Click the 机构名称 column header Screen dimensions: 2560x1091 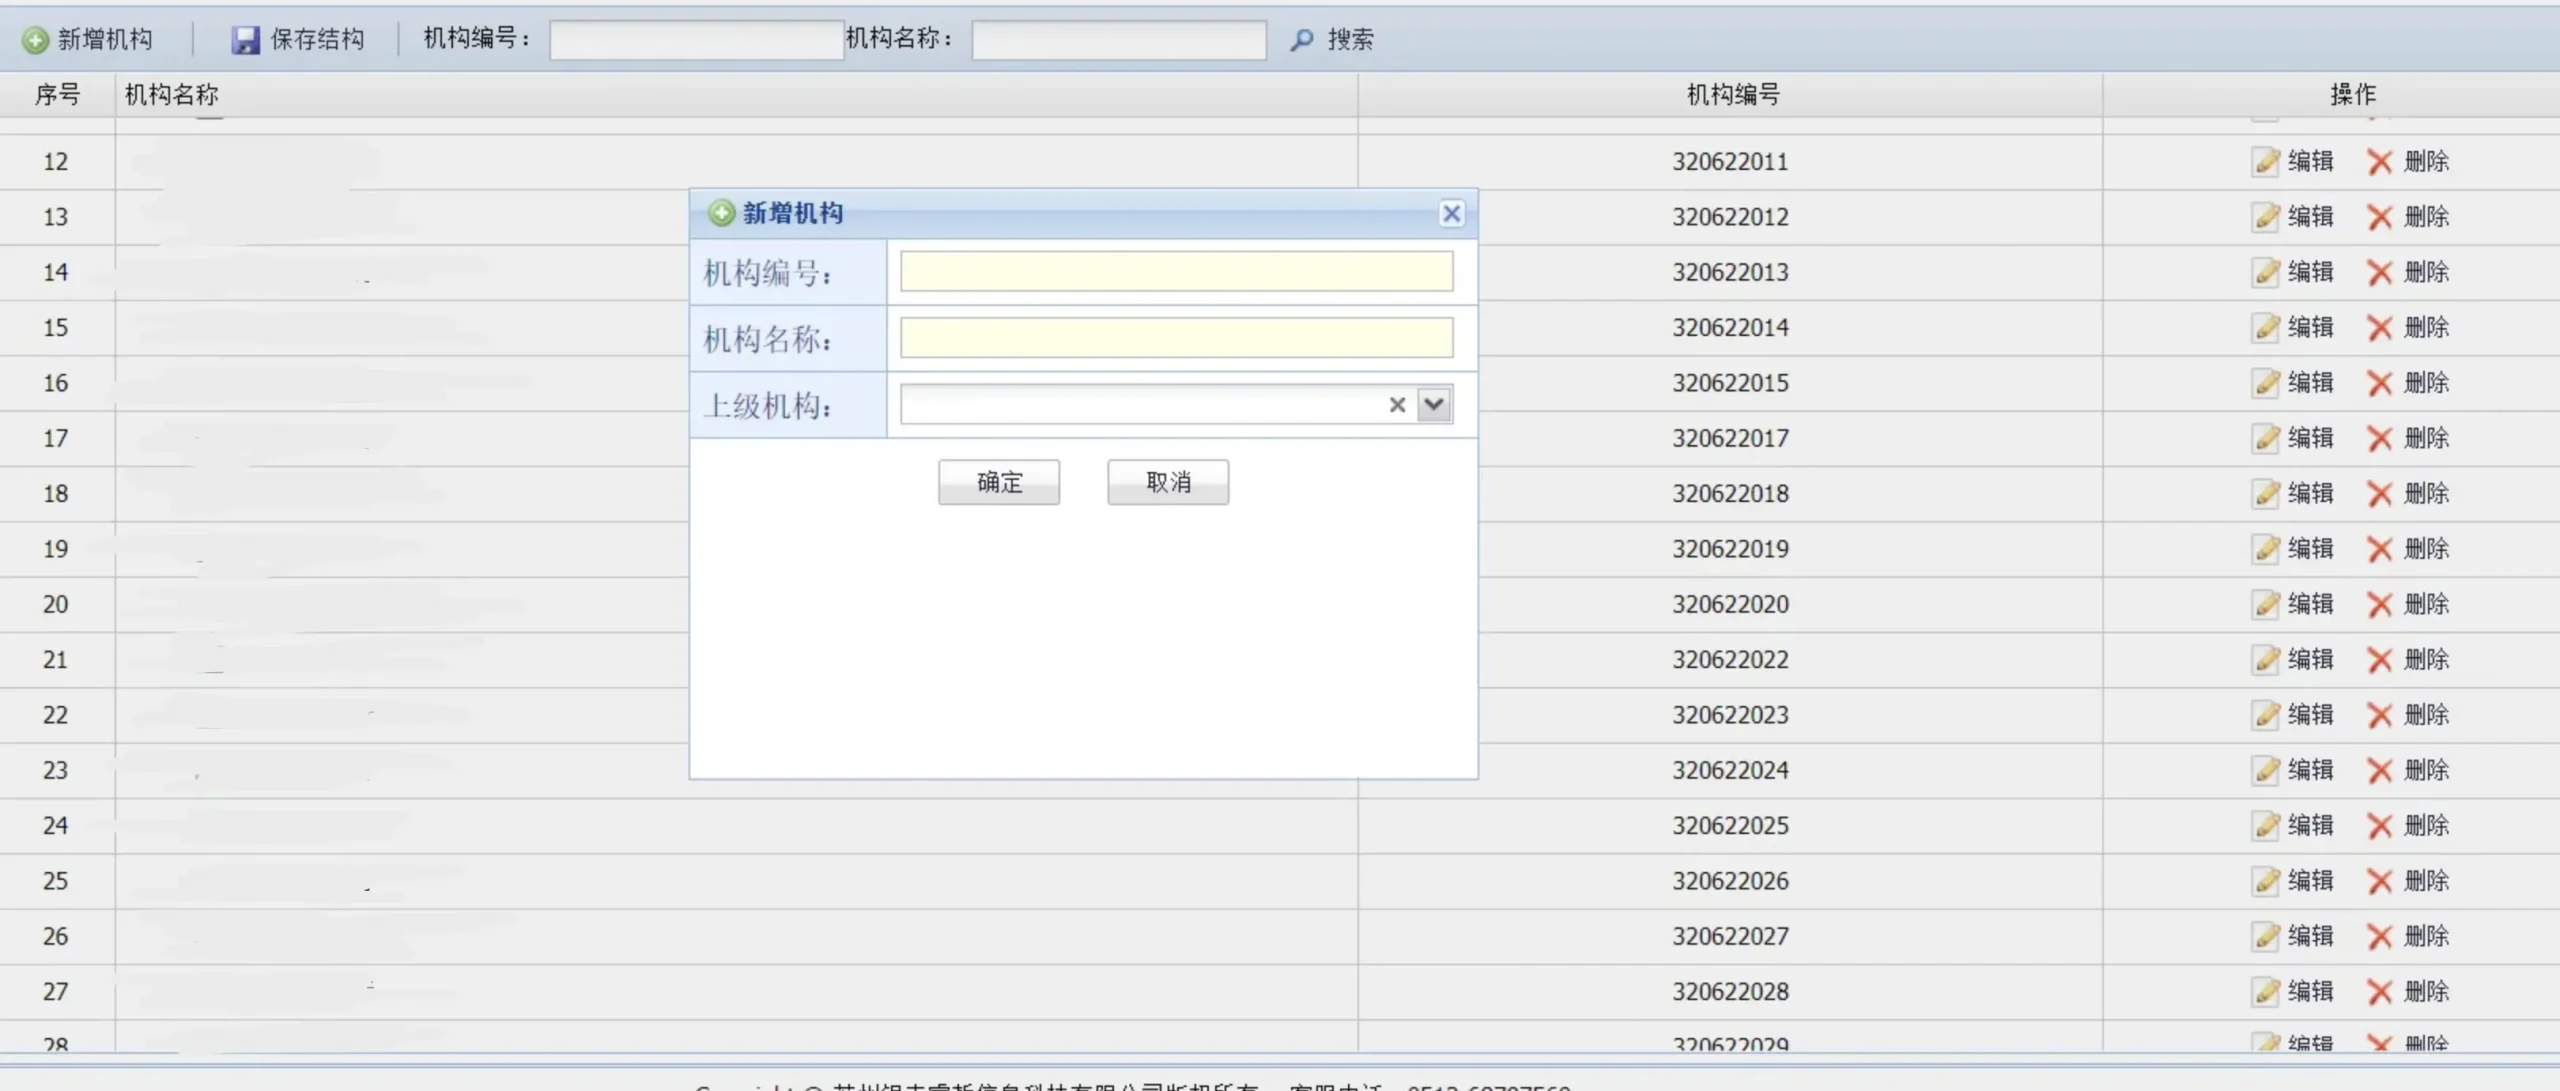pos(171,95)
